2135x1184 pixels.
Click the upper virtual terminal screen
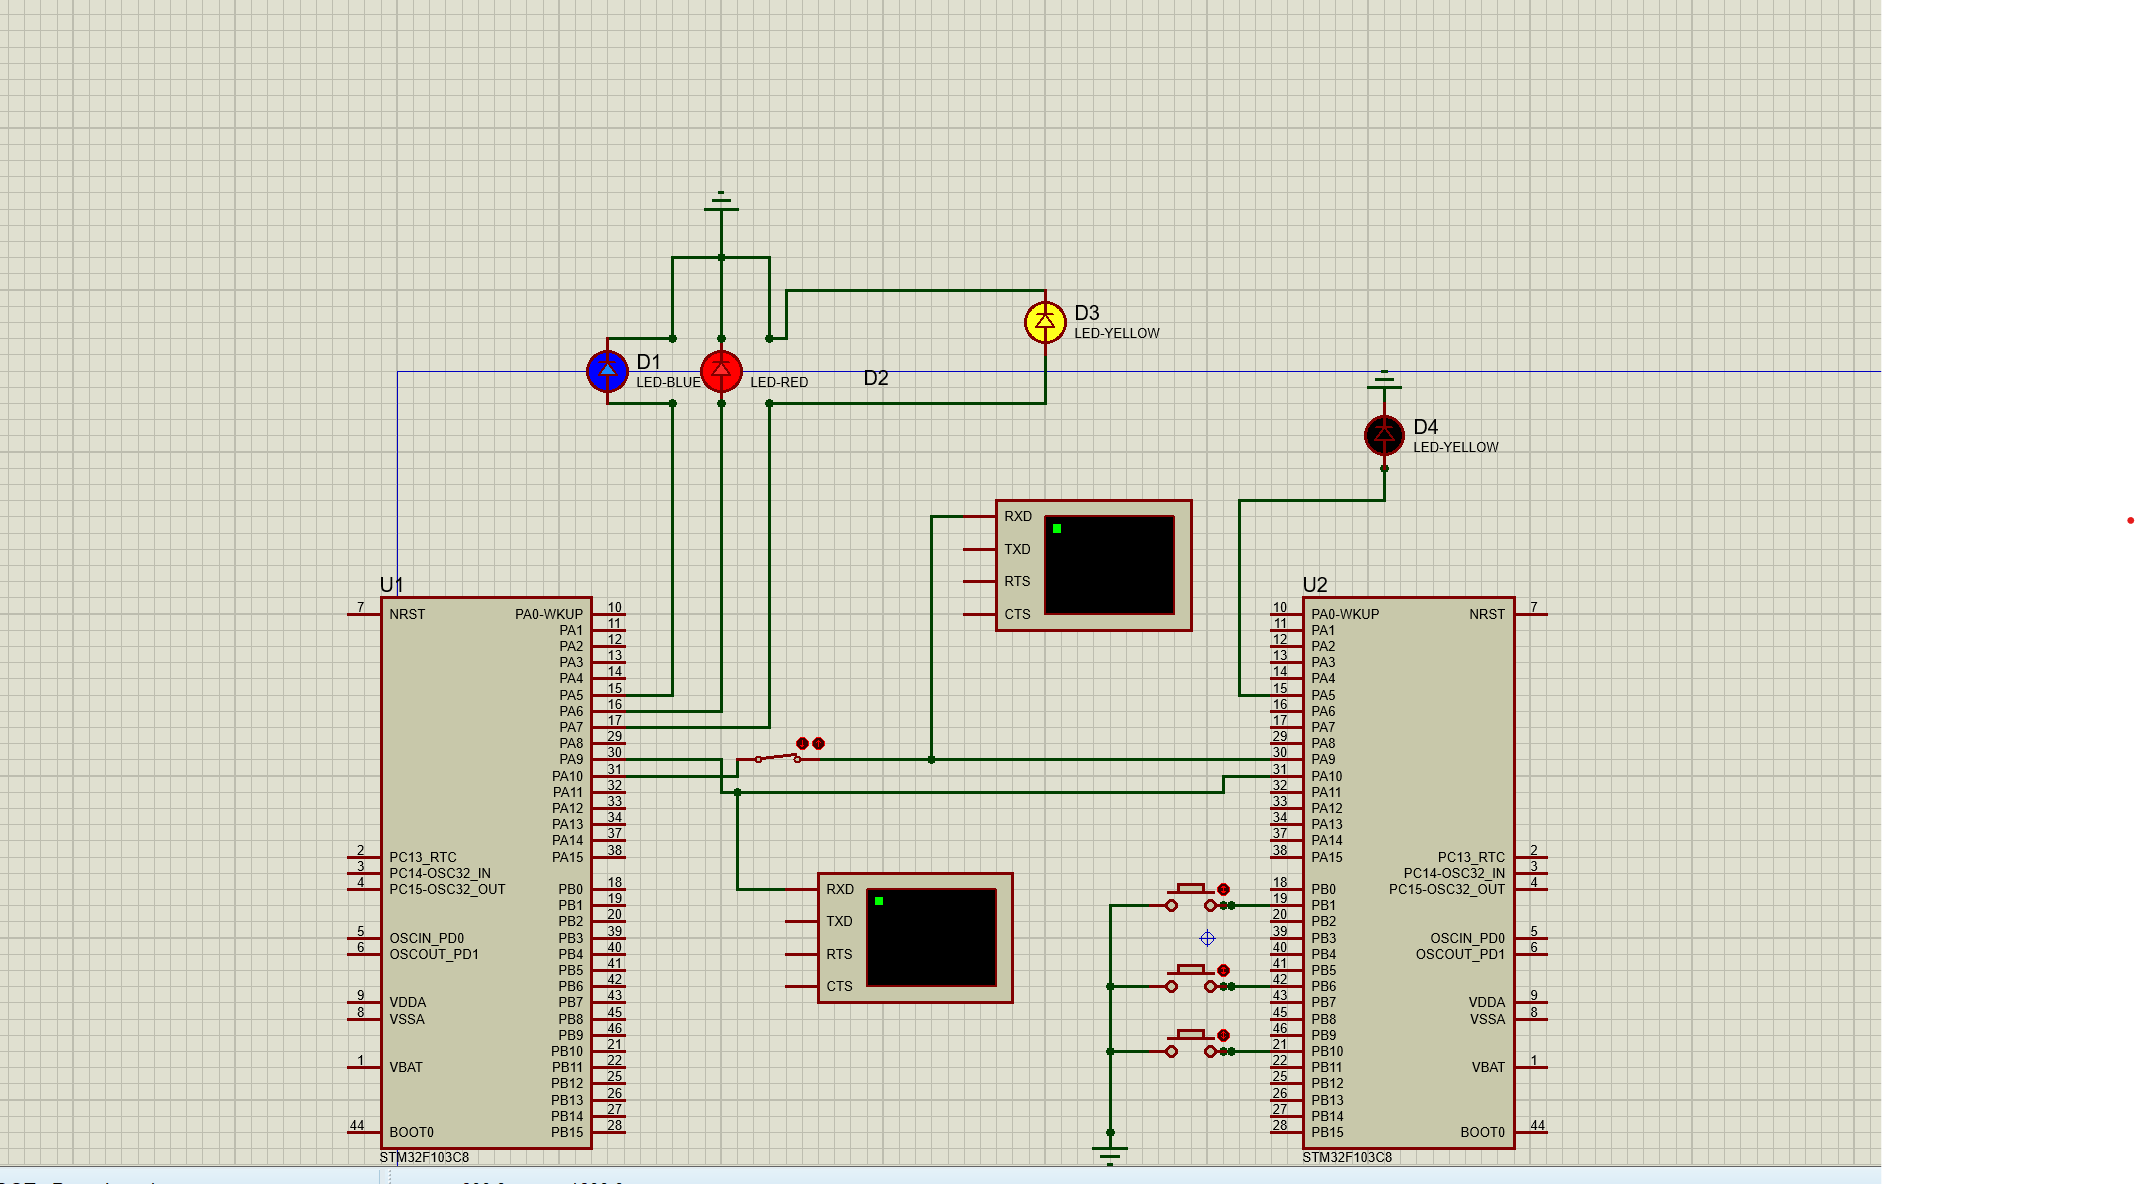coord(1109,565)
